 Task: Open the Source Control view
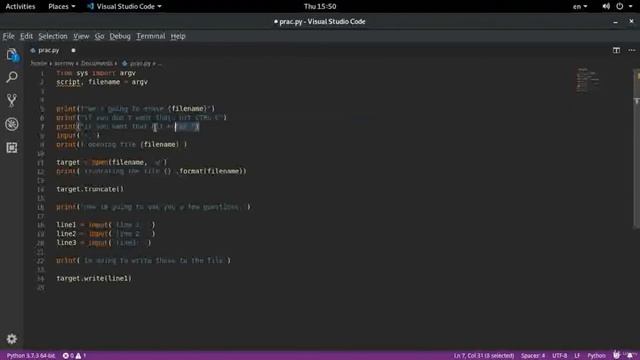click(12, 100)
